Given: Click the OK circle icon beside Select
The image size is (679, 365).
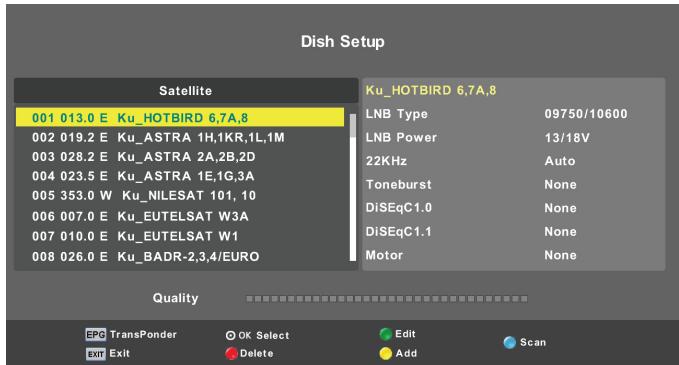Looking at the screenshot, I should click(x=230, y=335).
